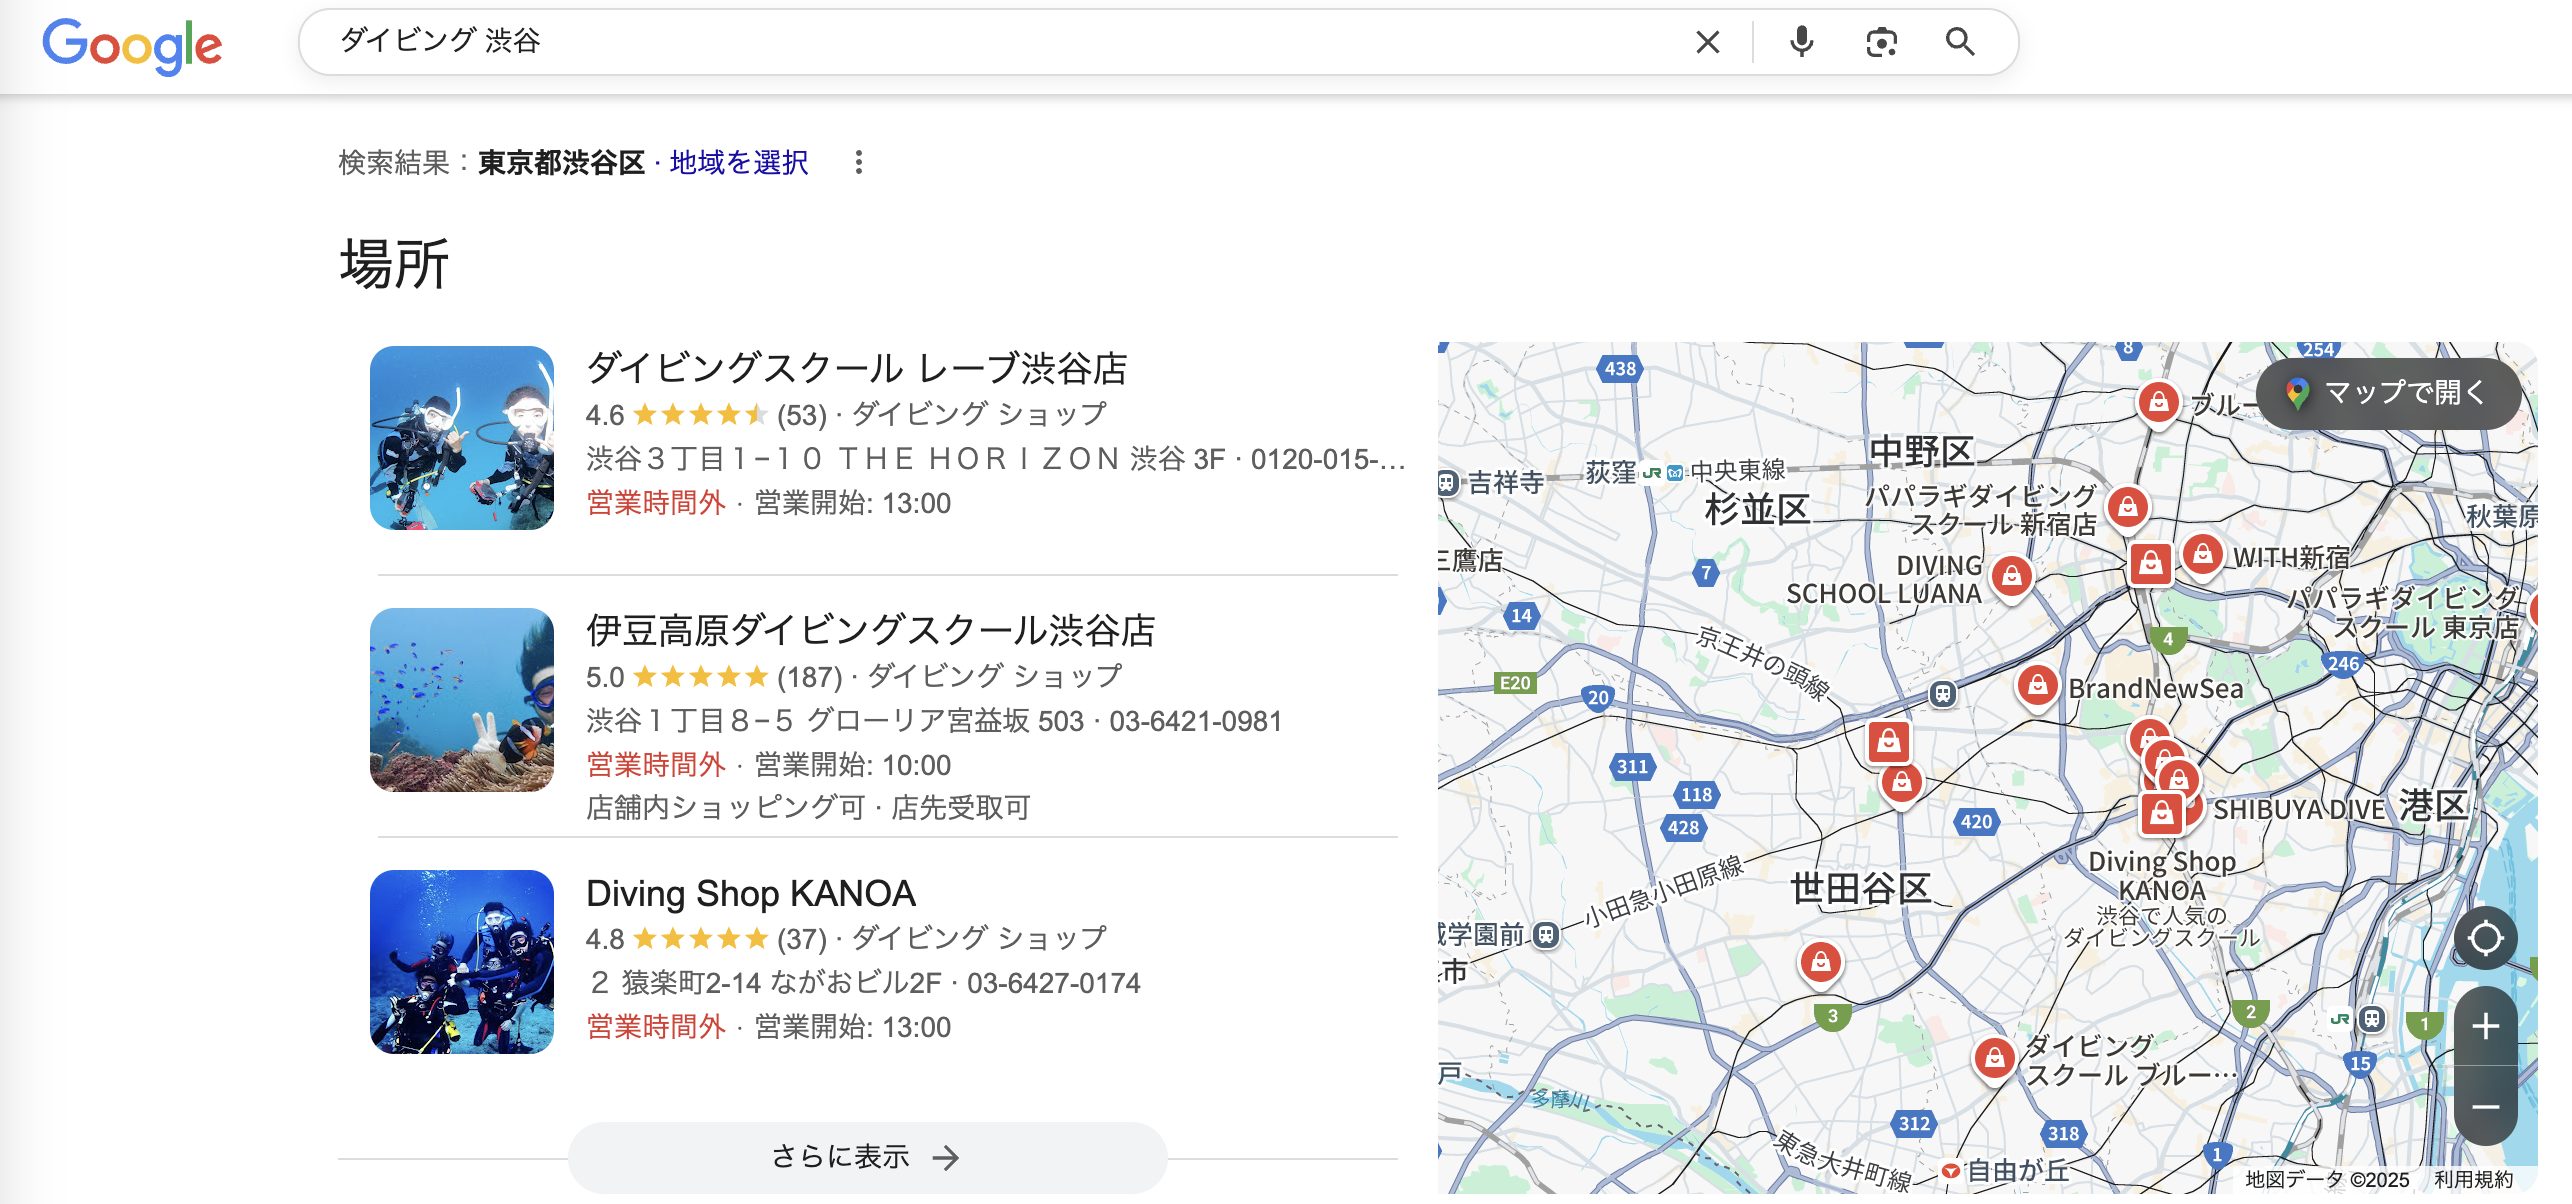Click the map zoom out minus button
Image resolution: width=2572 pixels, height=1204 pixels.
[x=2485, y=1106]
